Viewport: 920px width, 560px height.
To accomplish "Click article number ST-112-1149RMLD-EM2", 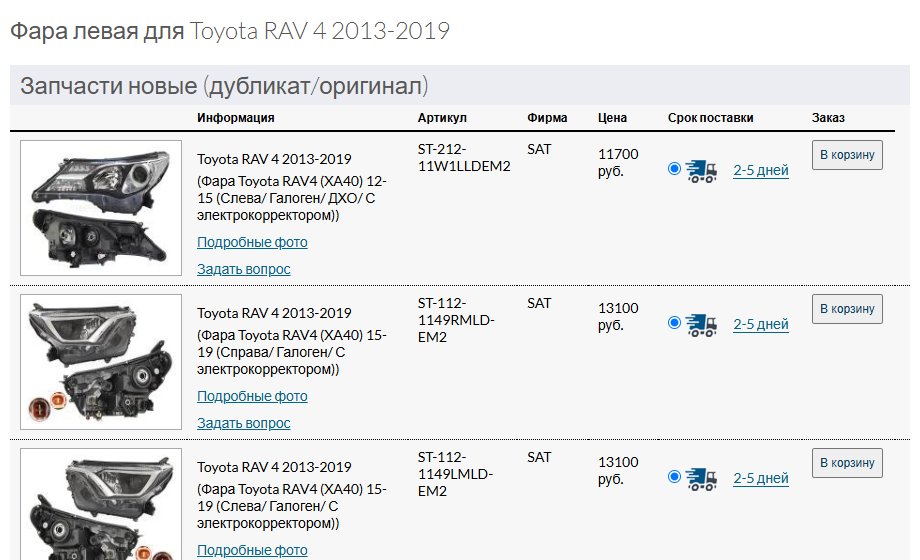I will [456, 320].
